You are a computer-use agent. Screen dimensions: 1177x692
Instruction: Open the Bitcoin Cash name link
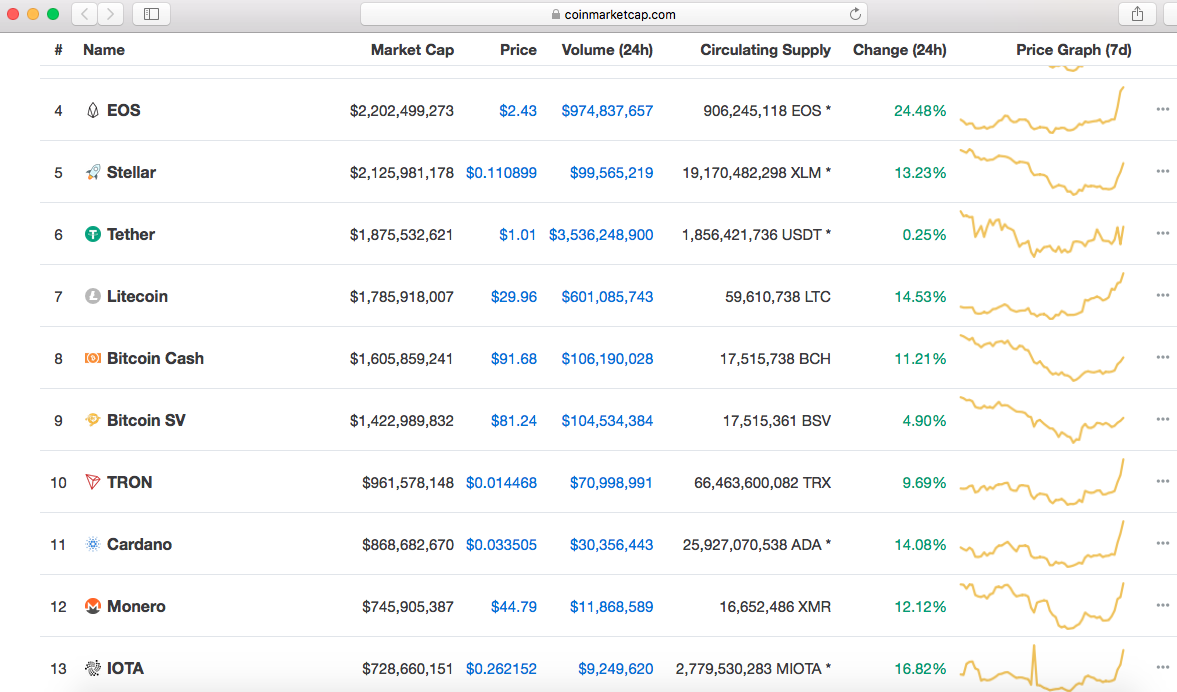pyautogui.click(x=155, y=359)
